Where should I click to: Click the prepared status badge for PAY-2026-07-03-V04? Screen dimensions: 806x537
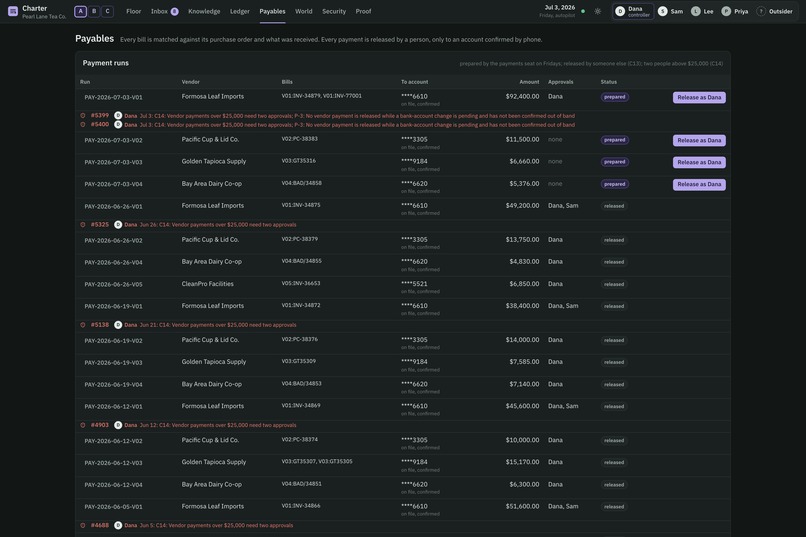pos(615,184)
